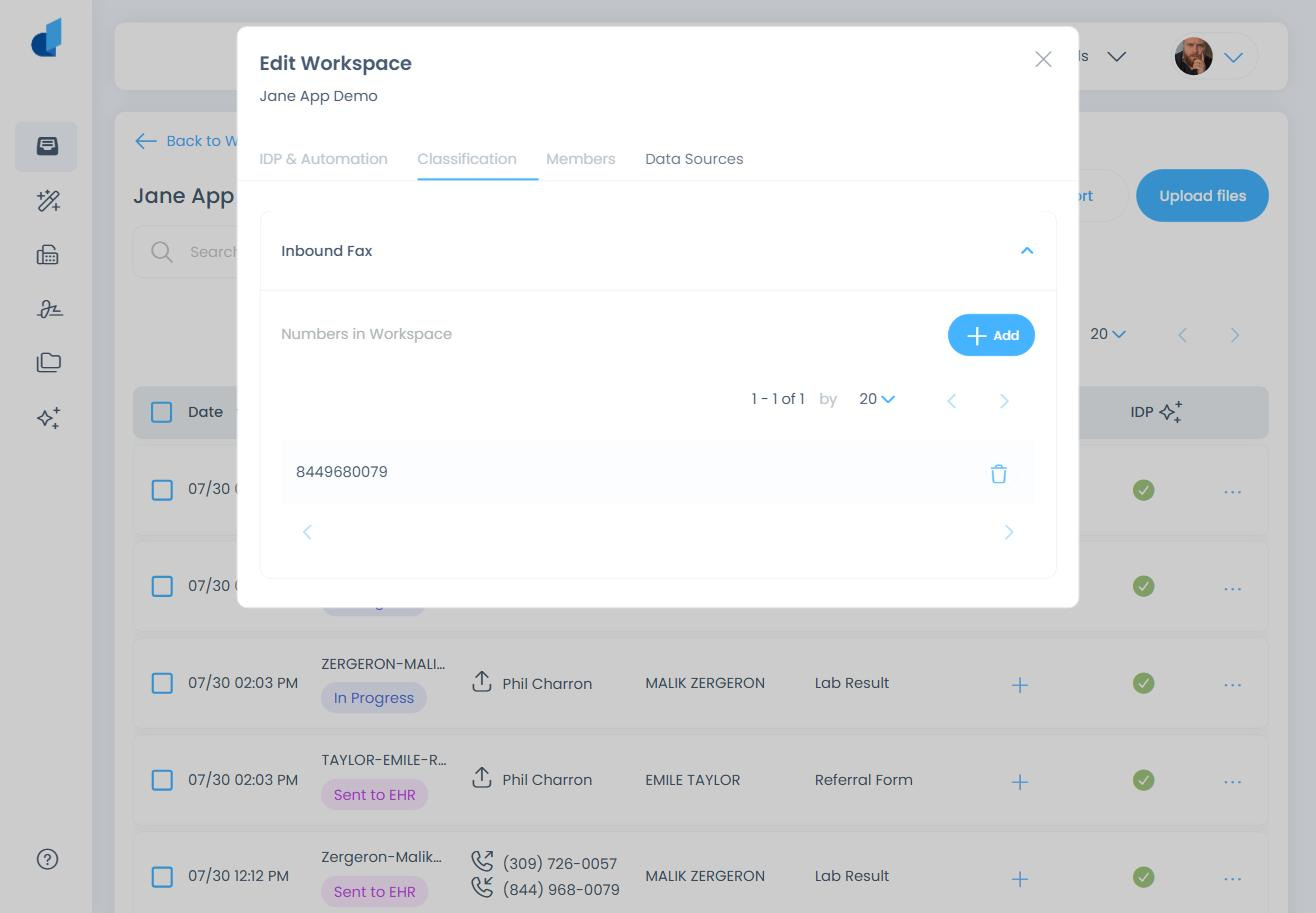Click the previous page arrow in the background list

[1182, 336]
